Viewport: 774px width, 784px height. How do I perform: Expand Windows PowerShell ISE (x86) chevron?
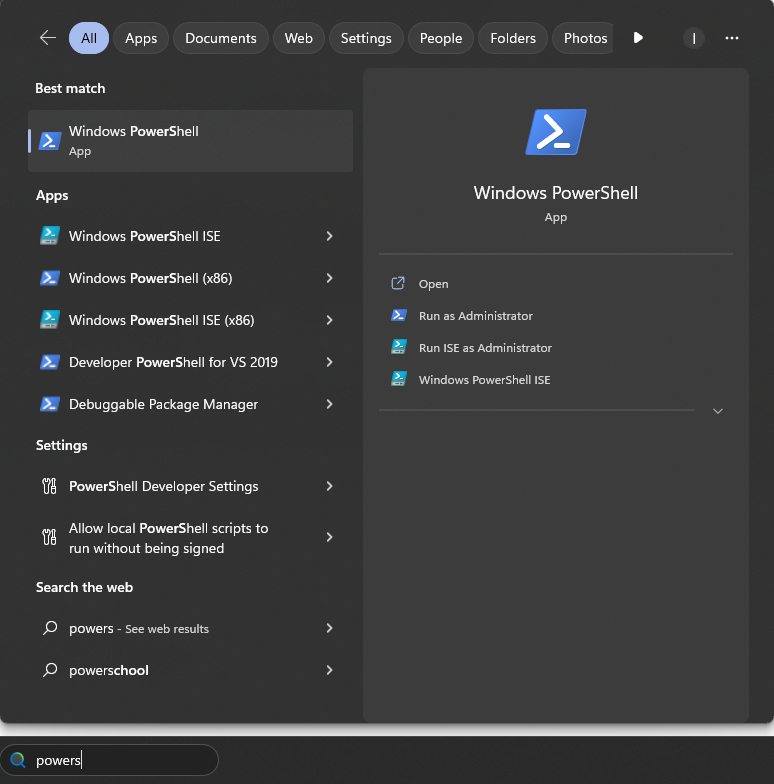(329, 320)
